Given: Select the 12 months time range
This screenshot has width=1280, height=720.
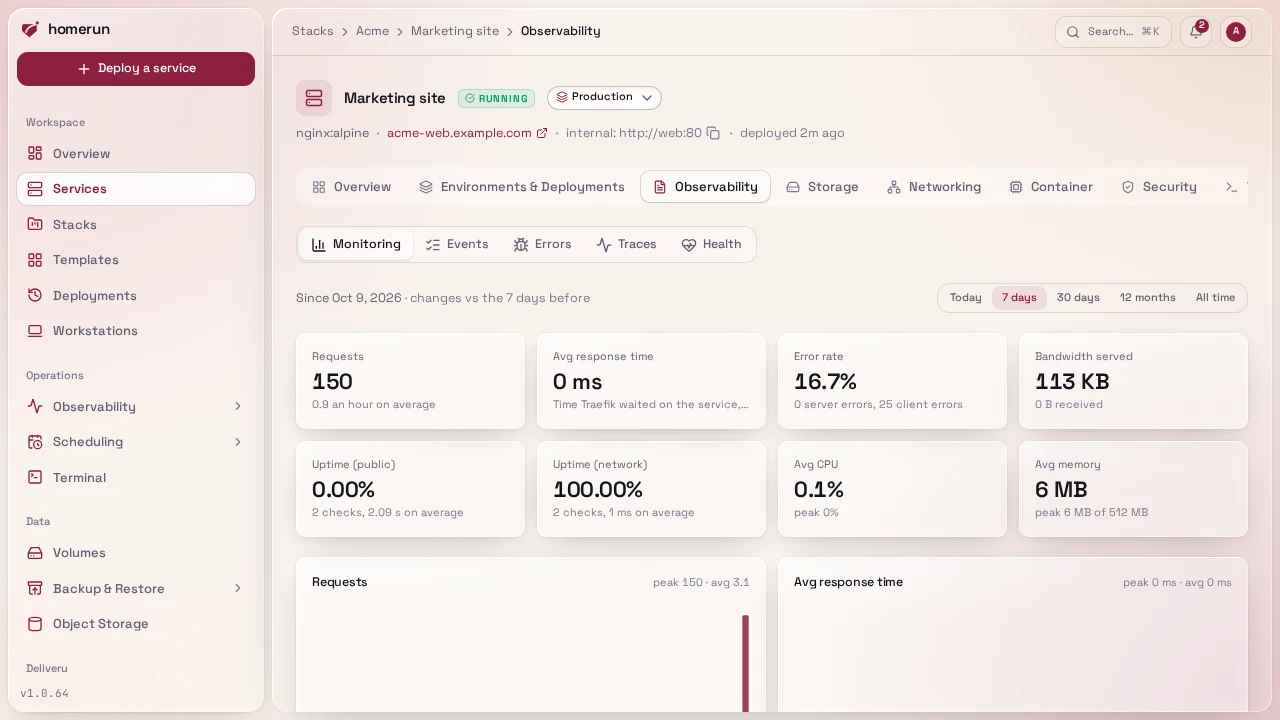Looking at the screenshot, I should pos(1147,298).
